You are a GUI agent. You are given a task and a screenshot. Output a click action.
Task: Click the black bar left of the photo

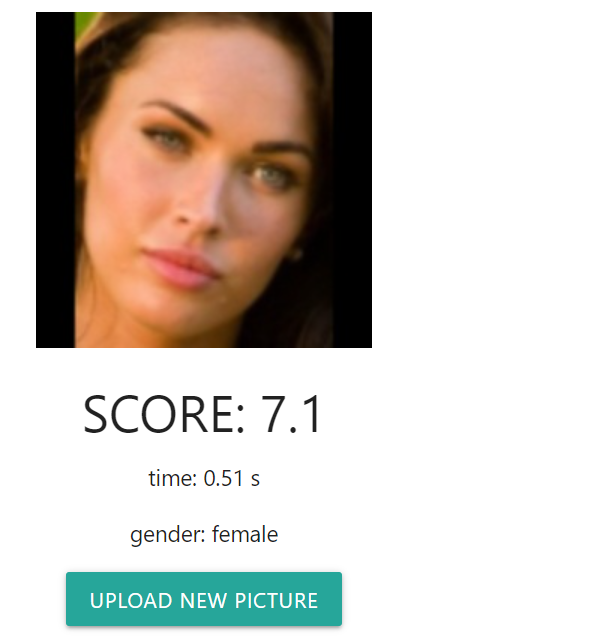(x=55, y=180)
